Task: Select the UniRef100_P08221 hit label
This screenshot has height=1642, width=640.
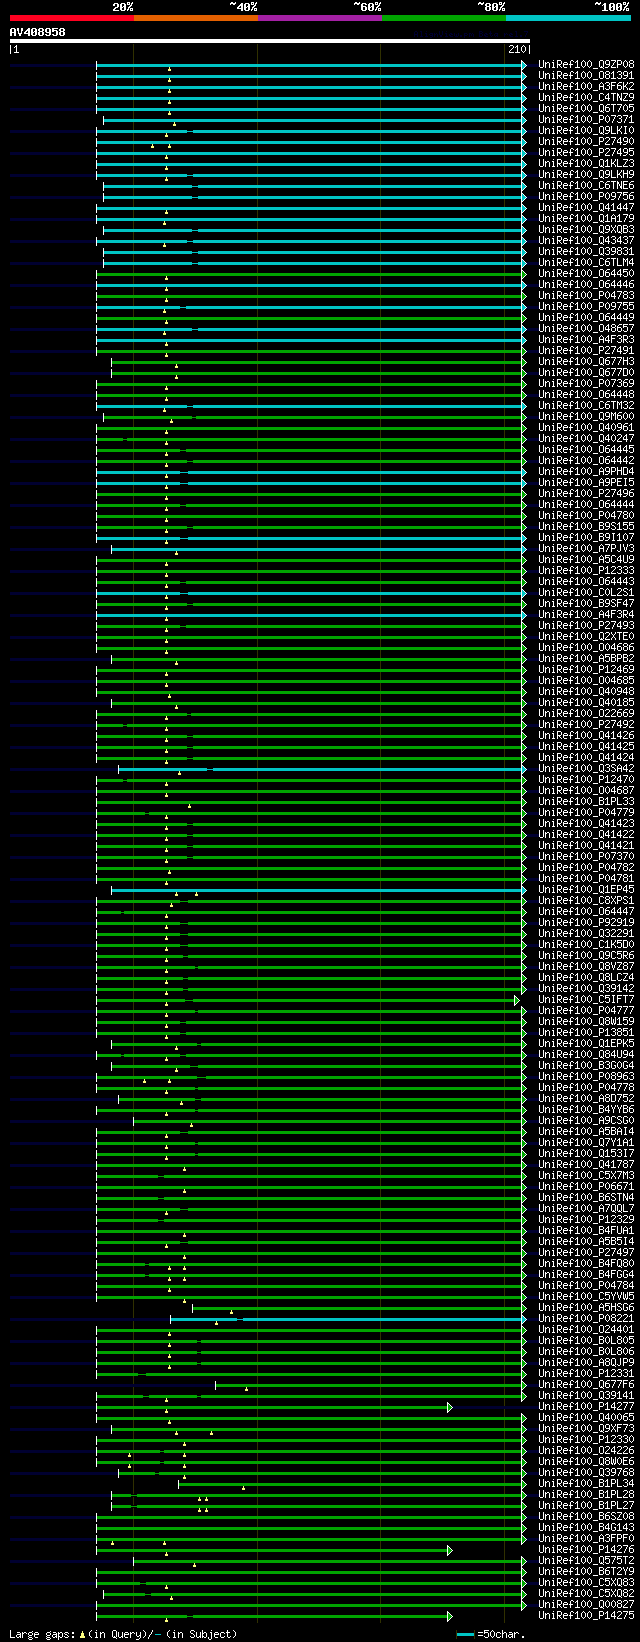Action: click(x=586, y=1319)
